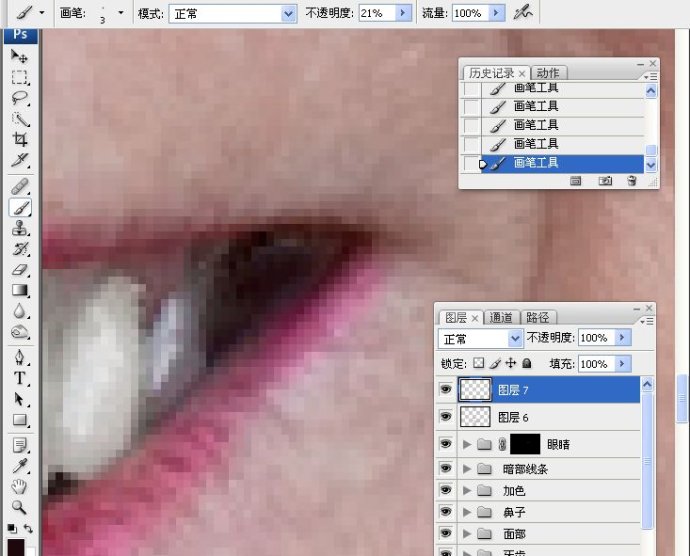Open layer 不透明度 slider arrow

point(622,338)
